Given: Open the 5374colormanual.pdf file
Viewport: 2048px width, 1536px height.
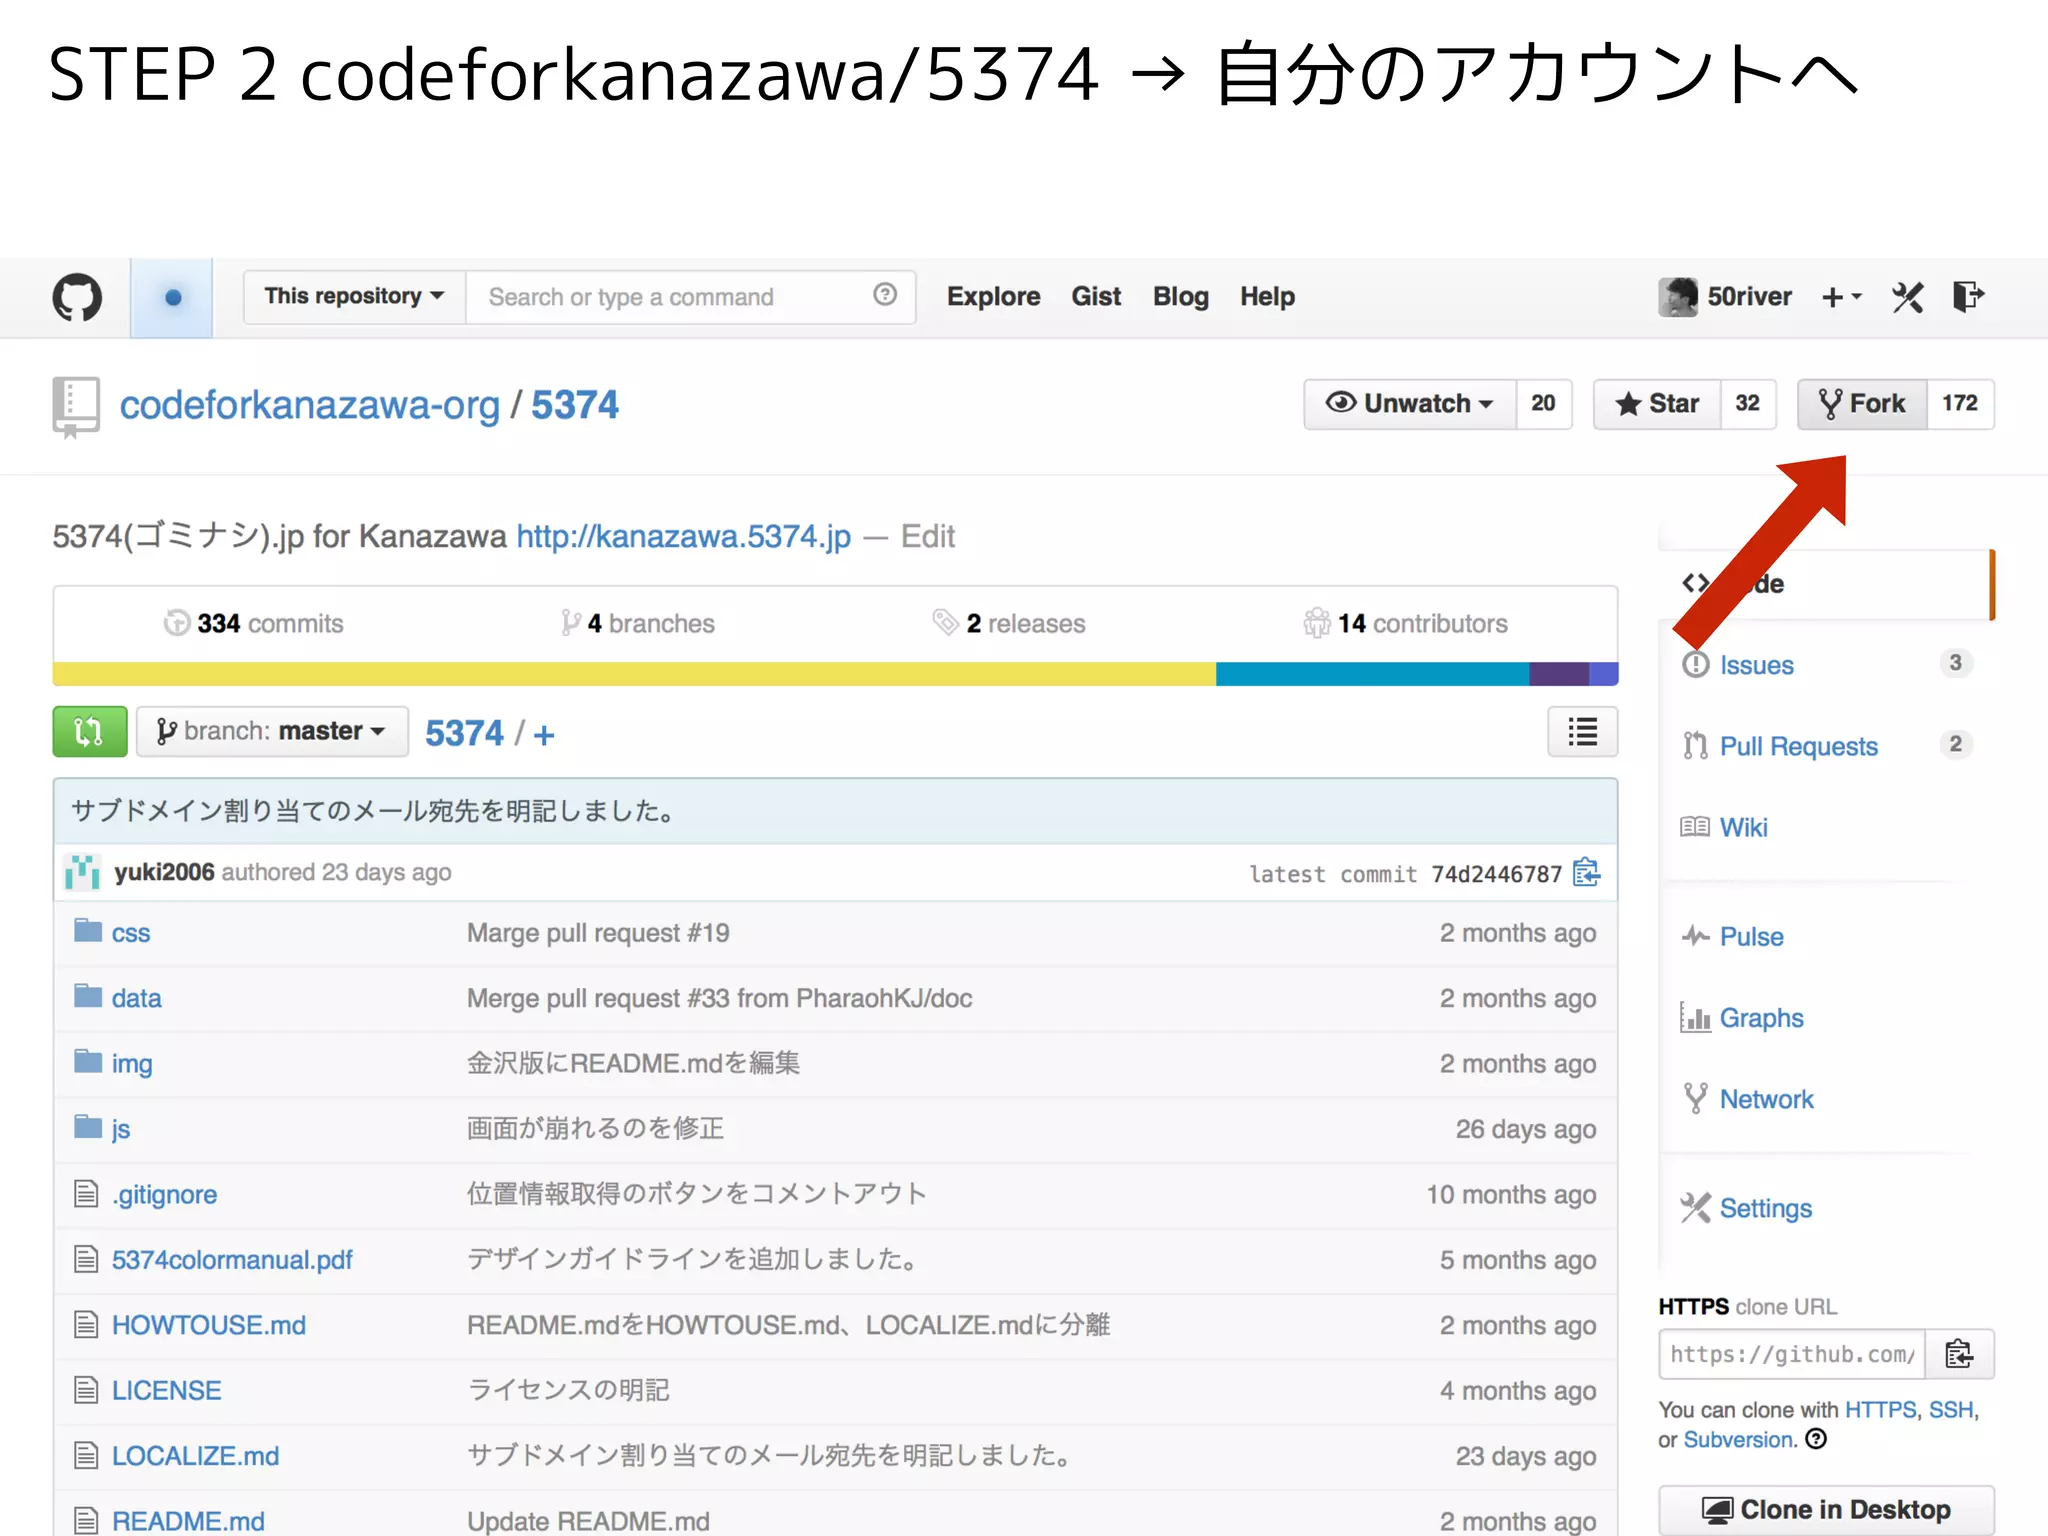Looking at the screenshot, I should (232, 1259).
